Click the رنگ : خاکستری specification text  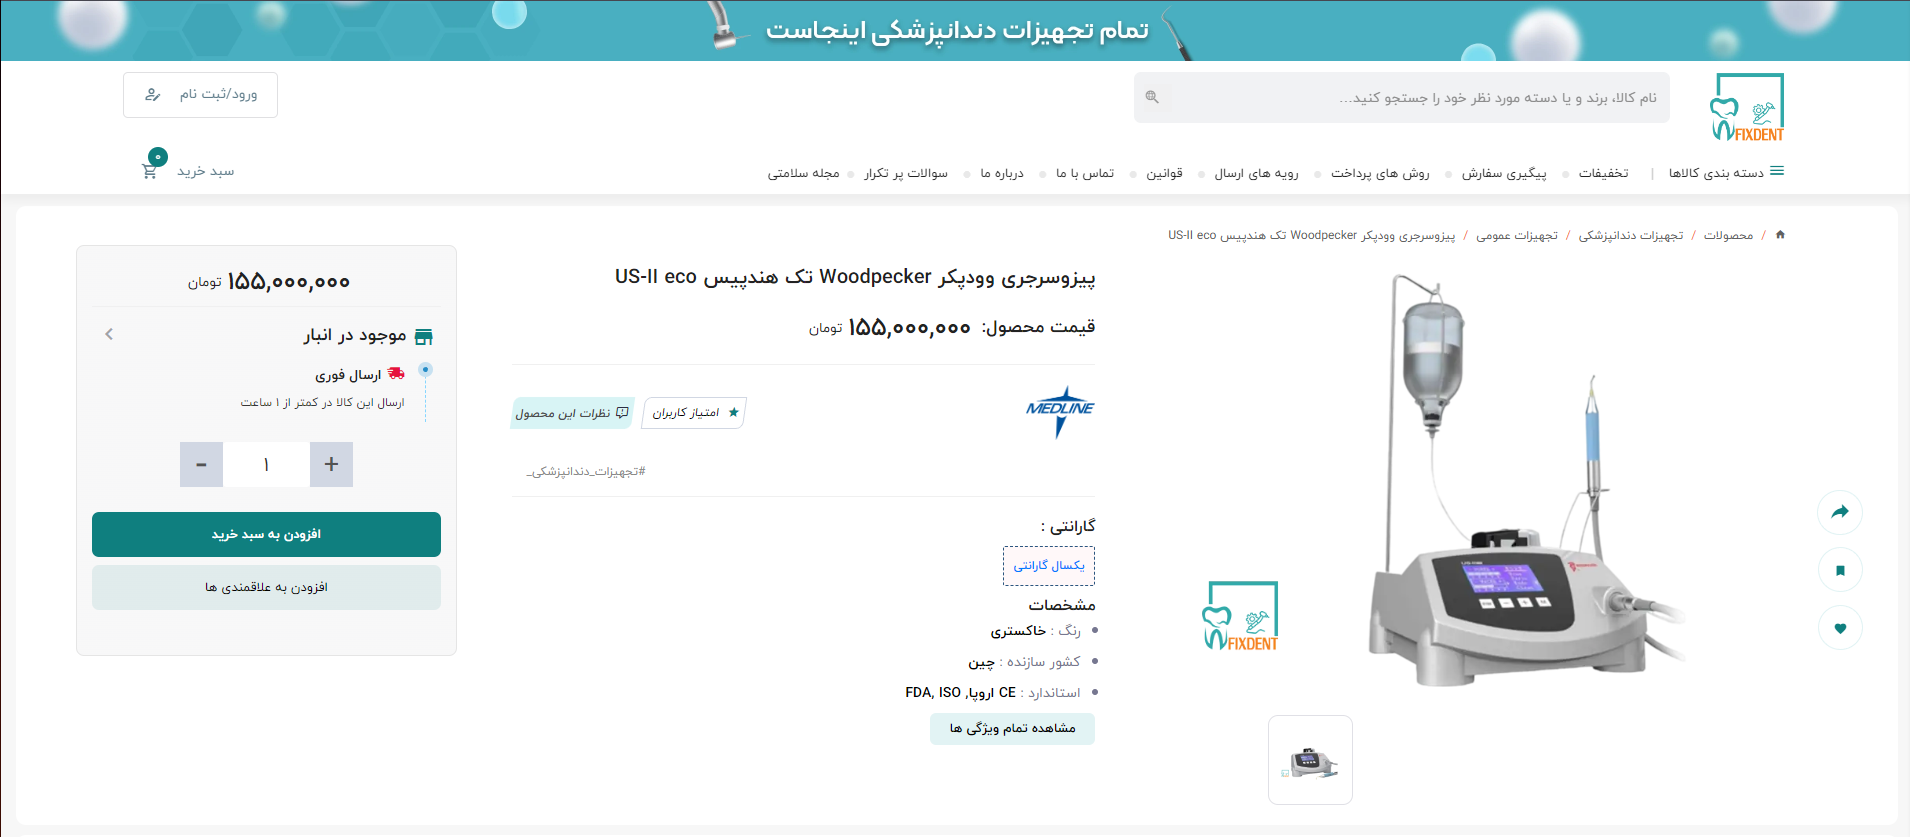tap(1035, 631)
